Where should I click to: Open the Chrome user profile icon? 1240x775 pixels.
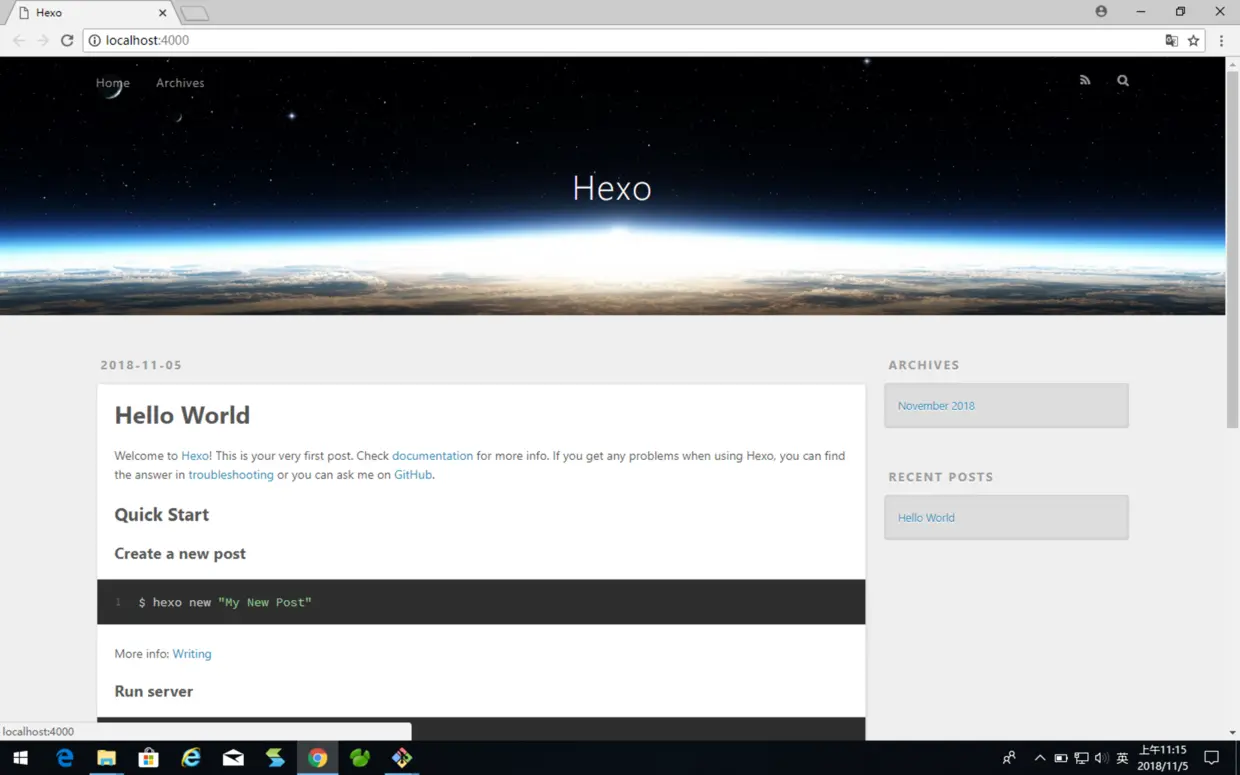coord(1101,12)
